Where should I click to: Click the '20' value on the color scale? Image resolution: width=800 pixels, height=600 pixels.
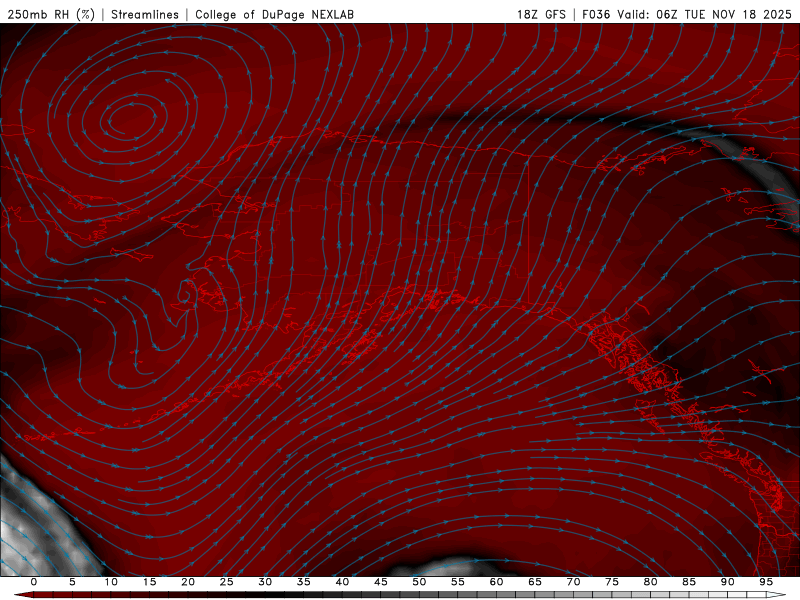pyautogui.click(x=188, y=582)
